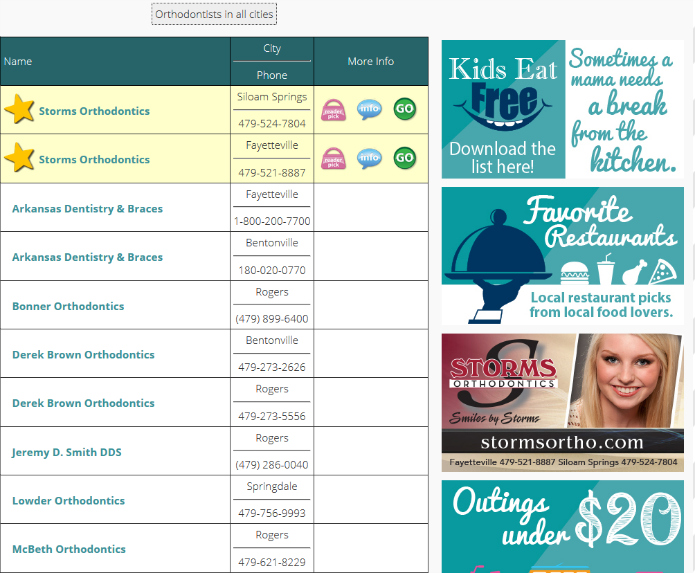Screen dimensions: 695x573
Task: Click the phone number 479-524-7804 in the table
Action: [272, 124]
